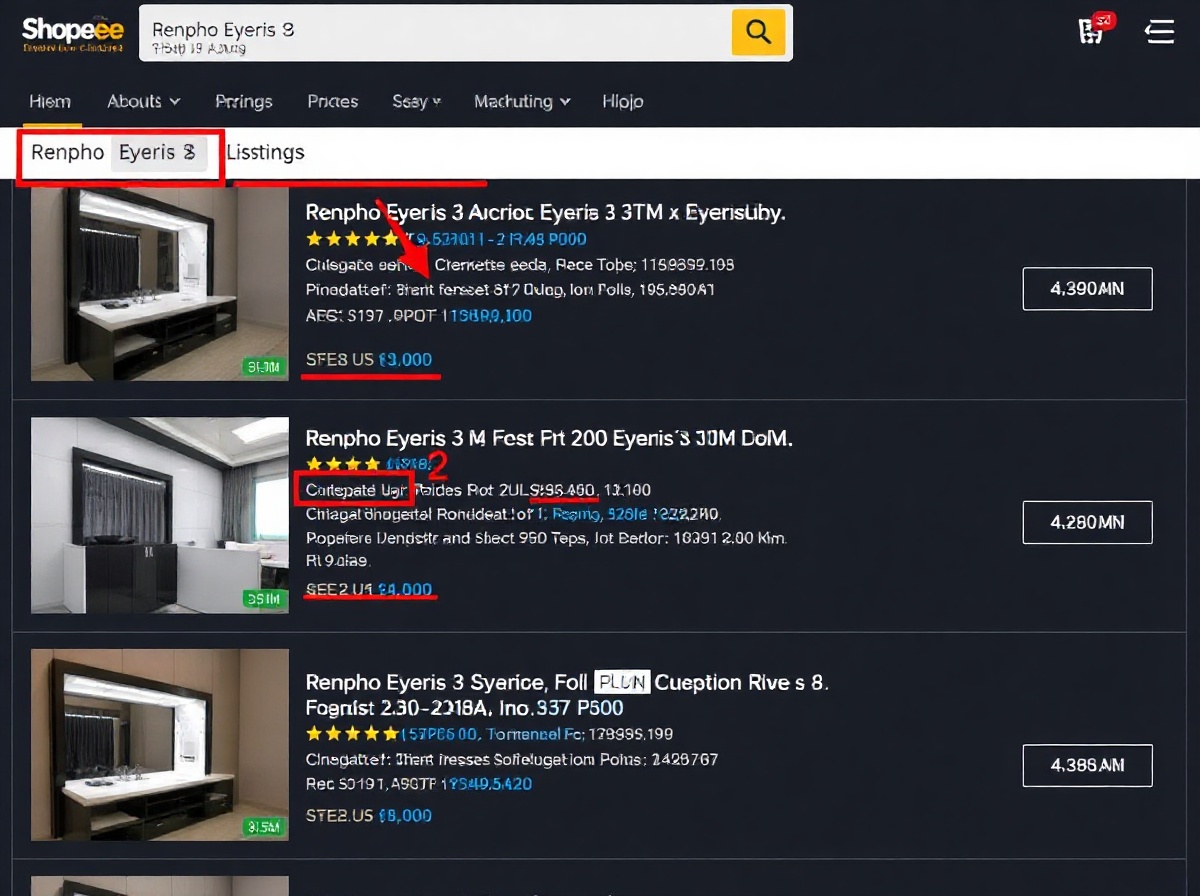Click the Shopeee logo
This screenshot has height=896, width=1200.
coord(72,33)
